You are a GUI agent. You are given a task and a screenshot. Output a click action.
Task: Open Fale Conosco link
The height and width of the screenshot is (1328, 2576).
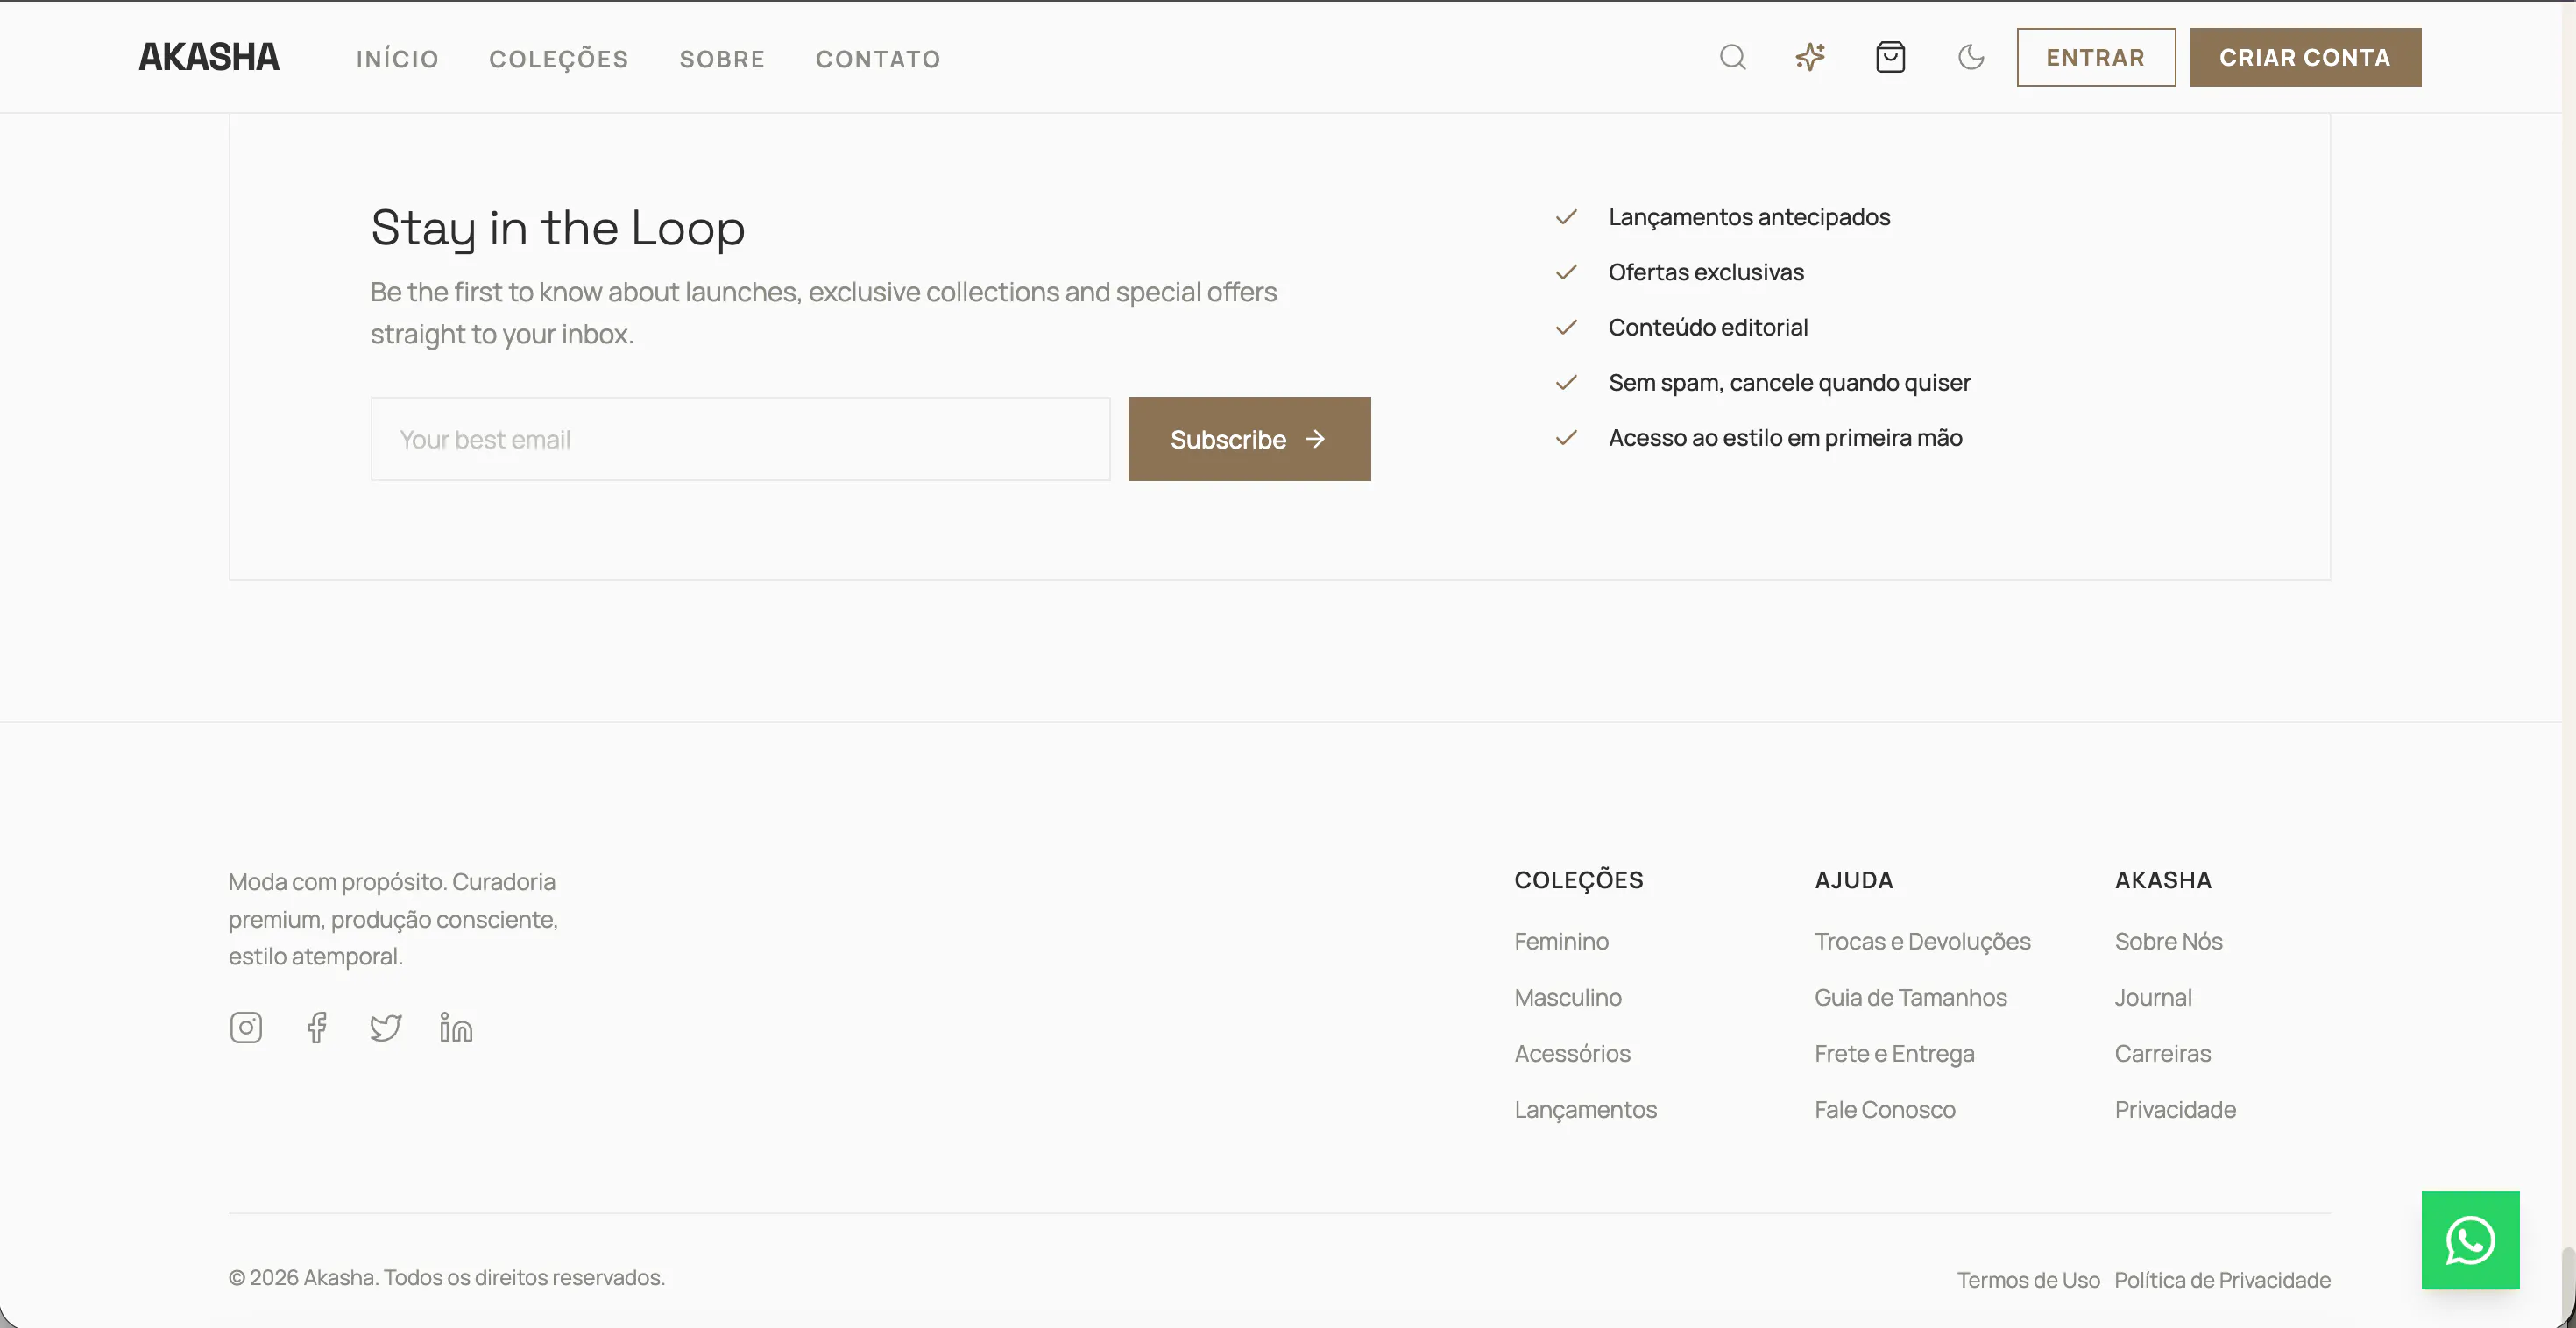[1884, 1109]
